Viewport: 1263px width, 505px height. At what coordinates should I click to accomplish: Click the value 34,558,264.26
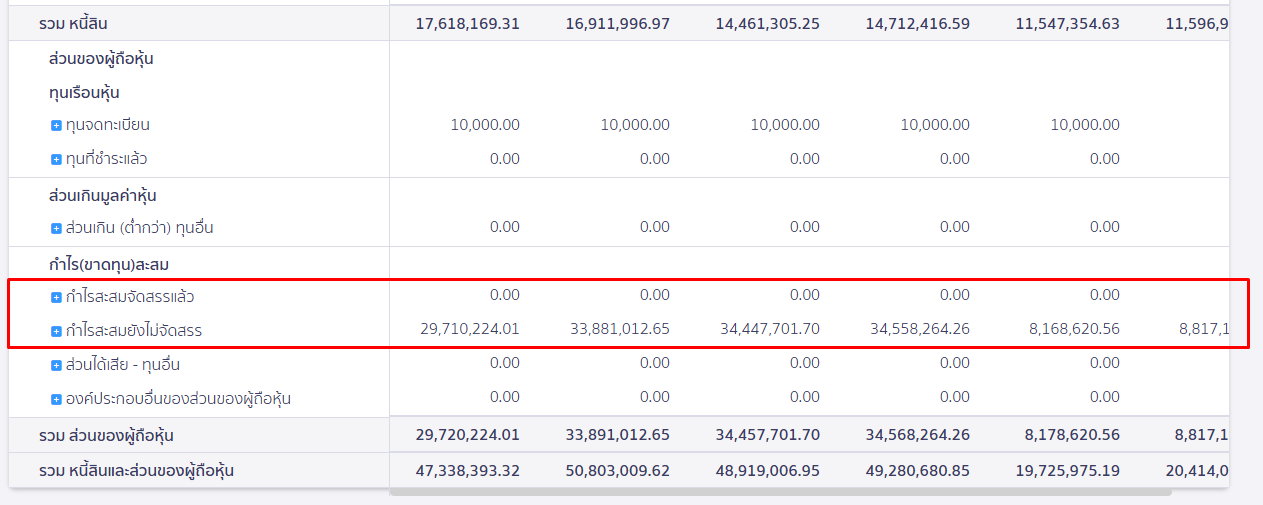pyautogui.click(x=918, y=329)
